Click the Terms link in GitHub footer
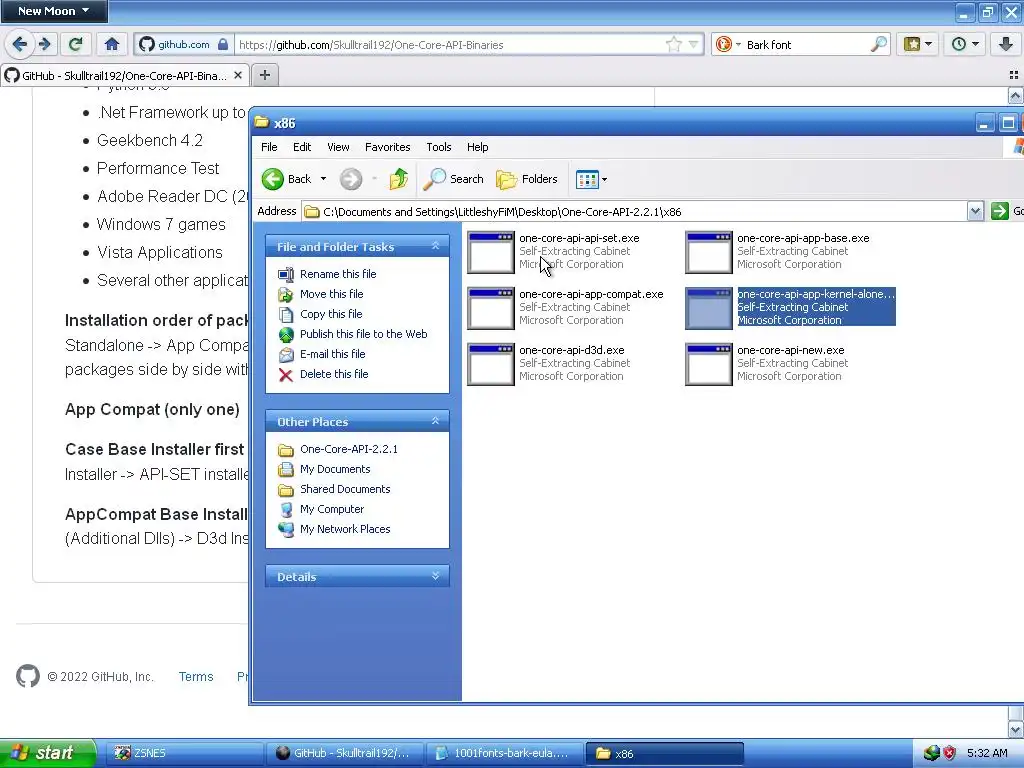Image resolution: width=1024 pixels, height=768 pixels. (196, 677)
